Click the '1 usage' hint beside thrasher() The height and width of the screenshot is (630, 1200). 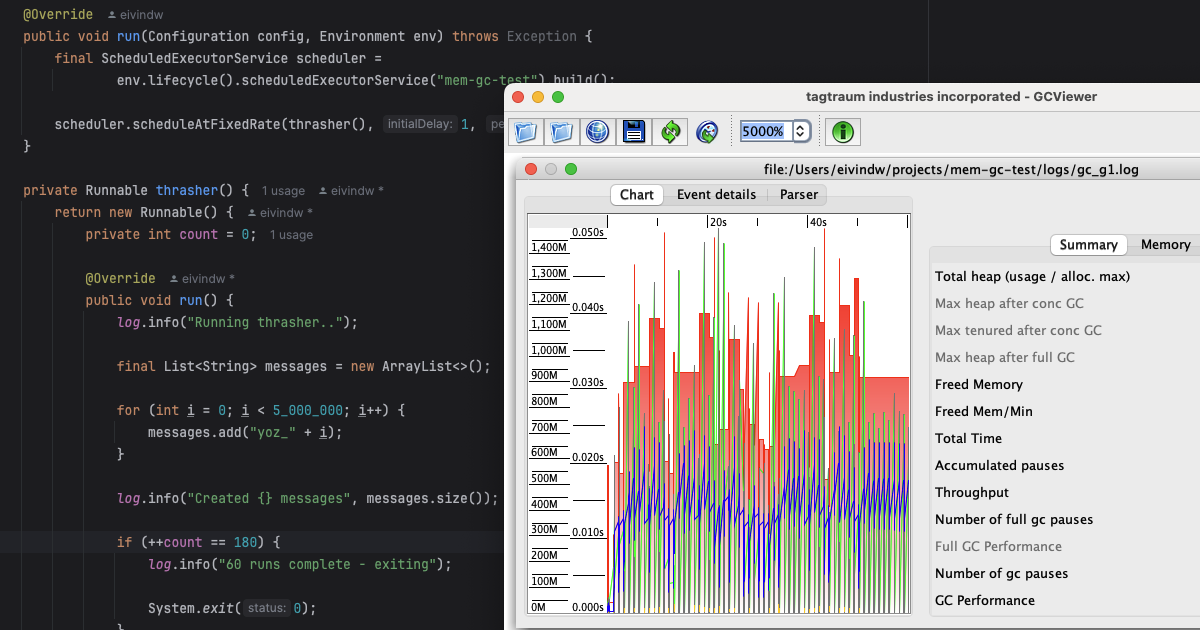click(283, 191)
